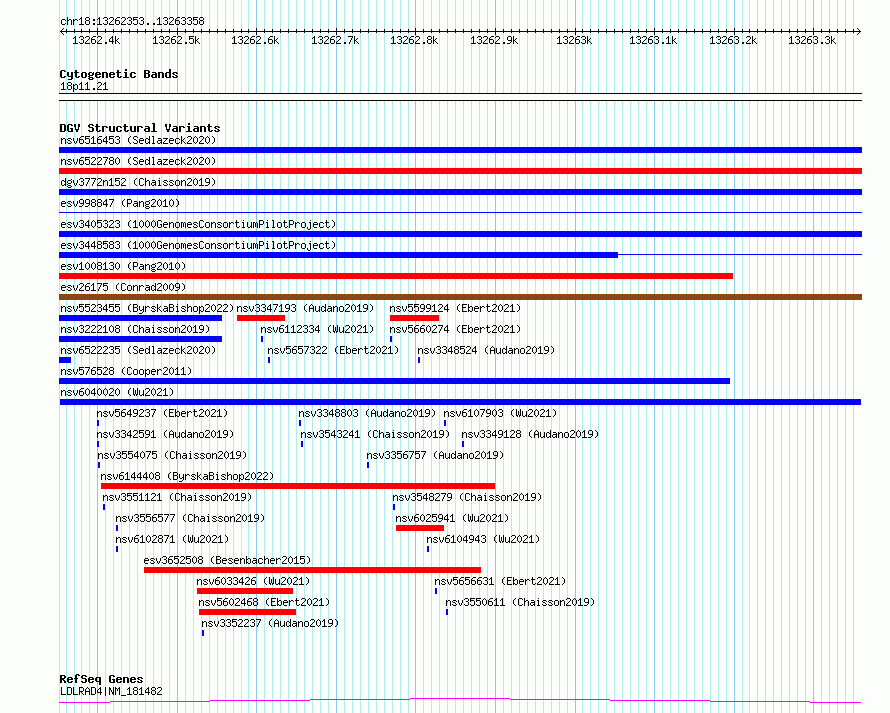Click the 13263.3k ruler tick label
This screenshot has height=713, width=890.
(x=812, y=41)
